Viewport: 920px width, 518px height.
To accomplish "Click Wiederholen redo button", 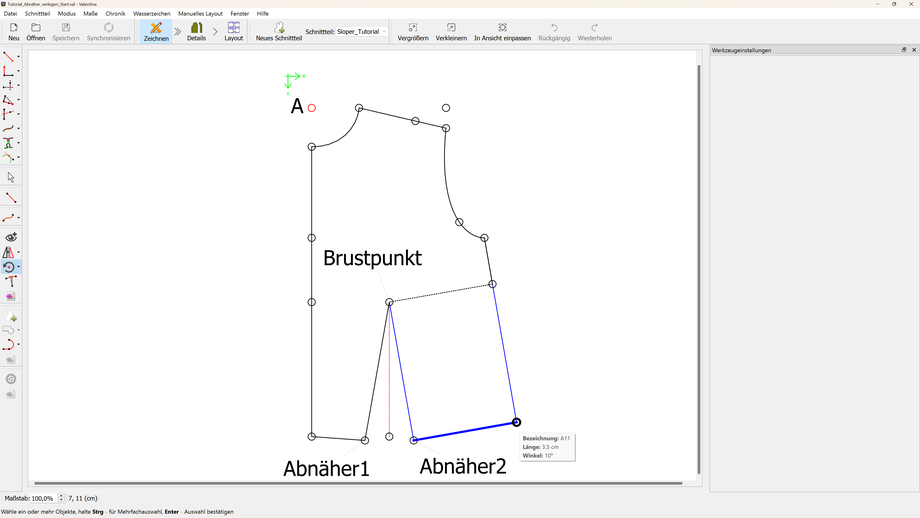I will (x=594, y=32).
